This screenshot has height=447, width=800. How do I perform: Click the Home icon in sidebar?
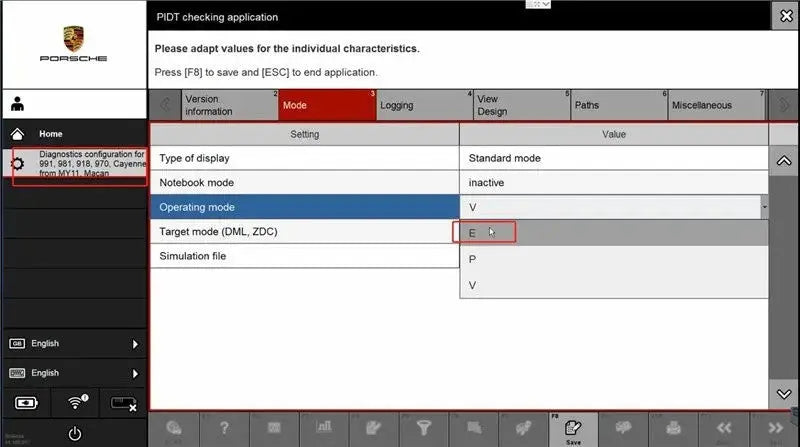18,133
